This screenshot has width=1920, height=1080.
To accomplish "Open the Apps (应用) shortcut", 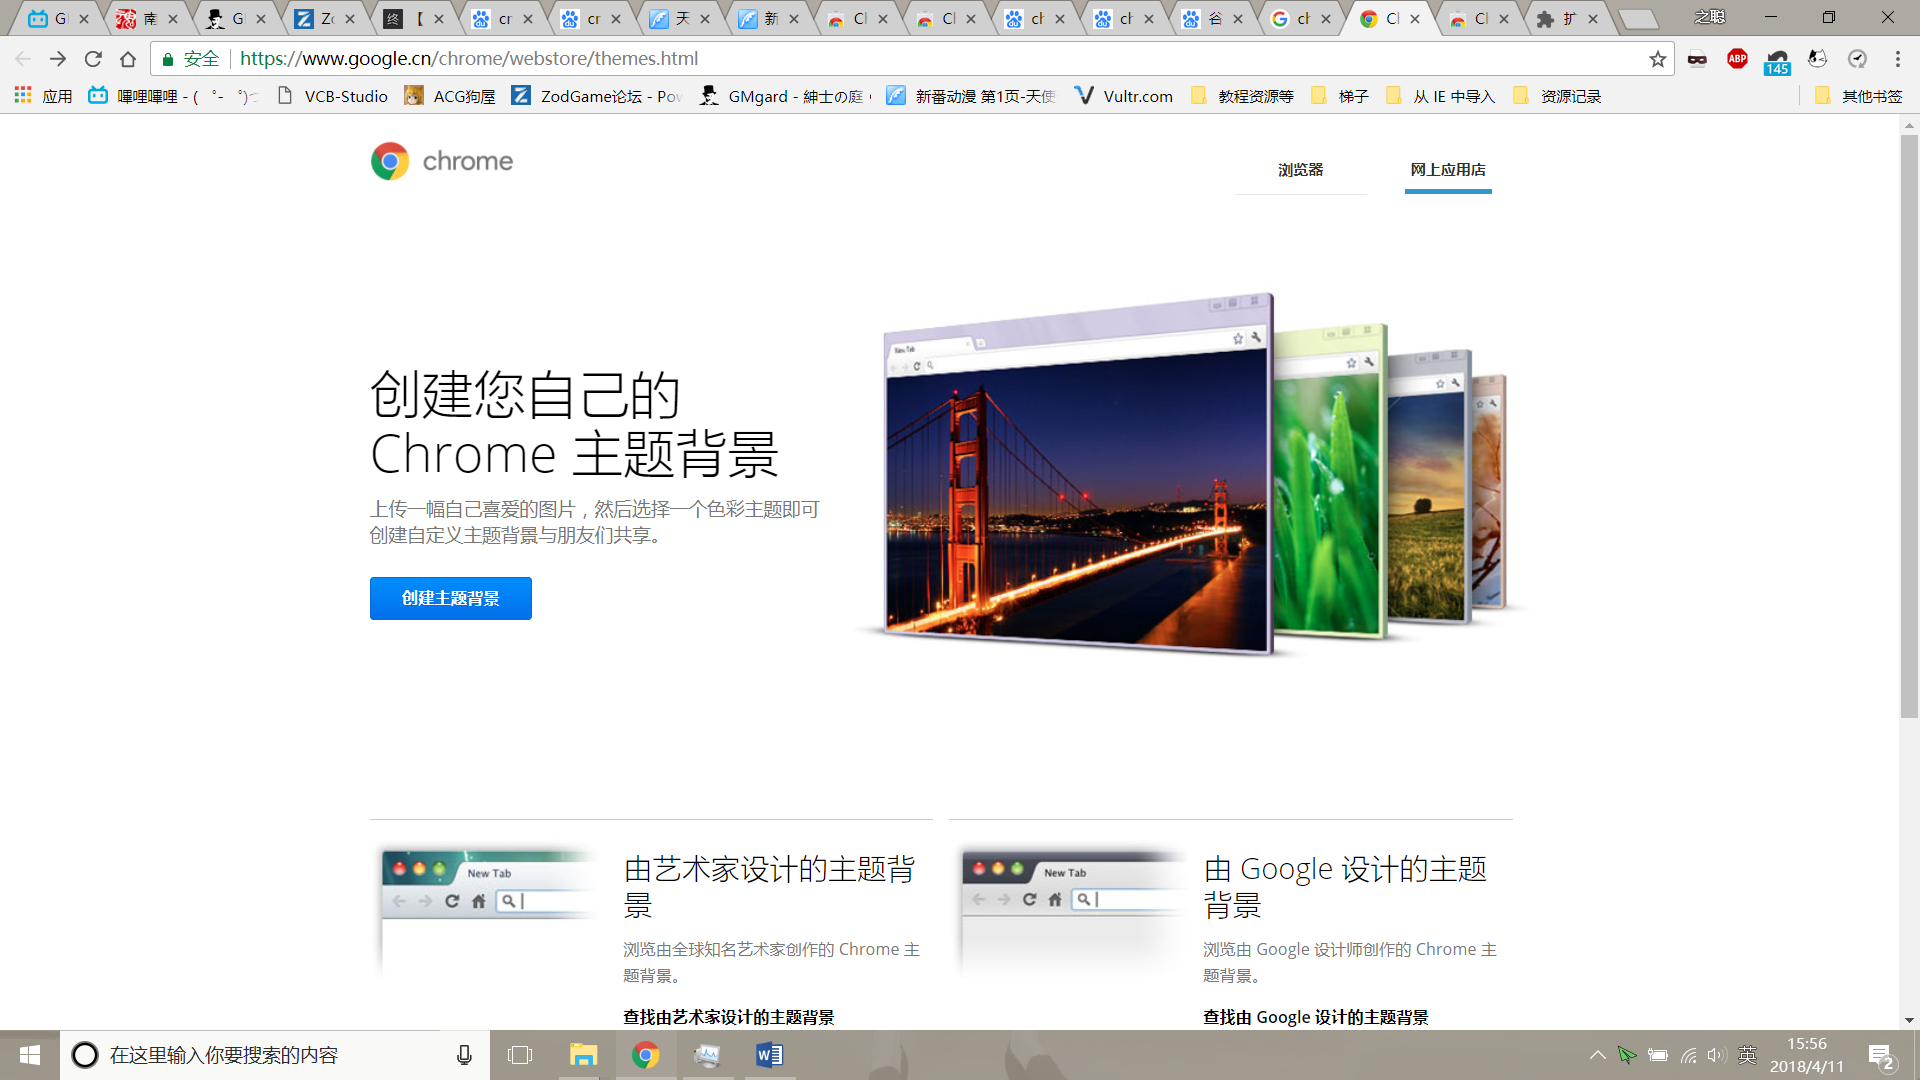I will (x=43, y=96).
